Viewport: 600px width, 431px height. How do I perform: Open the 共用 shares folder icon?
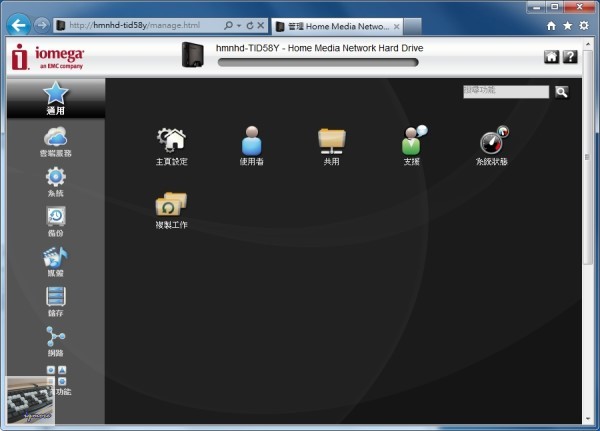331,146
